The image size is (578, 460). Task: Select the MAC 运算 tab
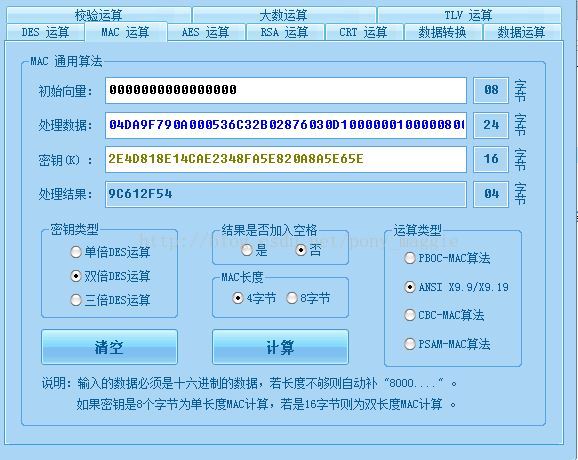click(126, 32)
